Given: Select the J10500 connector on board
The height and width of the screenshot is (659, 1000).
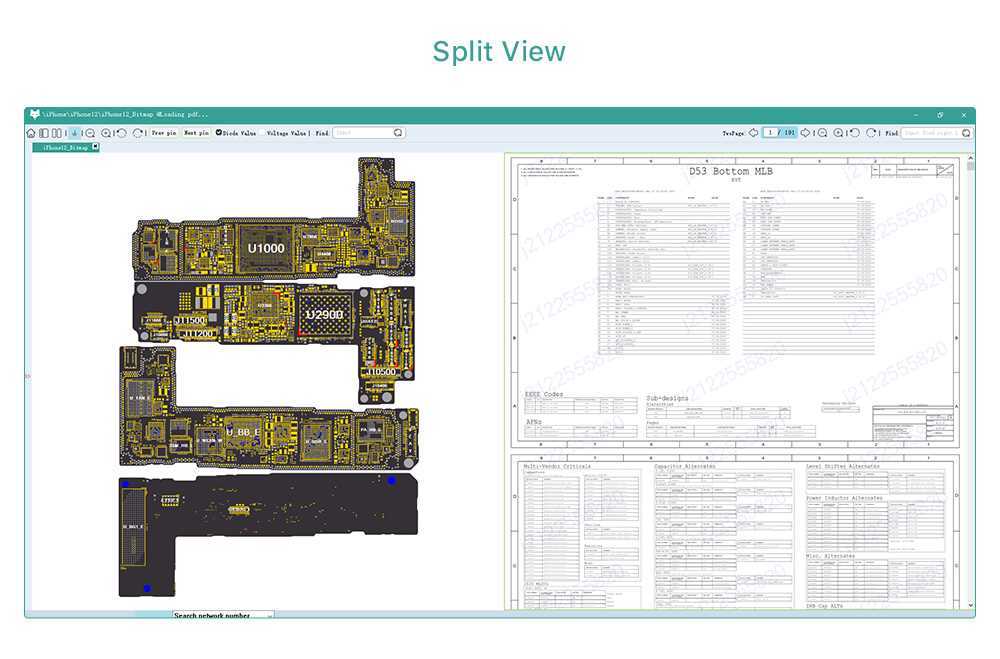Looking at the screenshot, I should pyautogui.click(x=381, y=371).
